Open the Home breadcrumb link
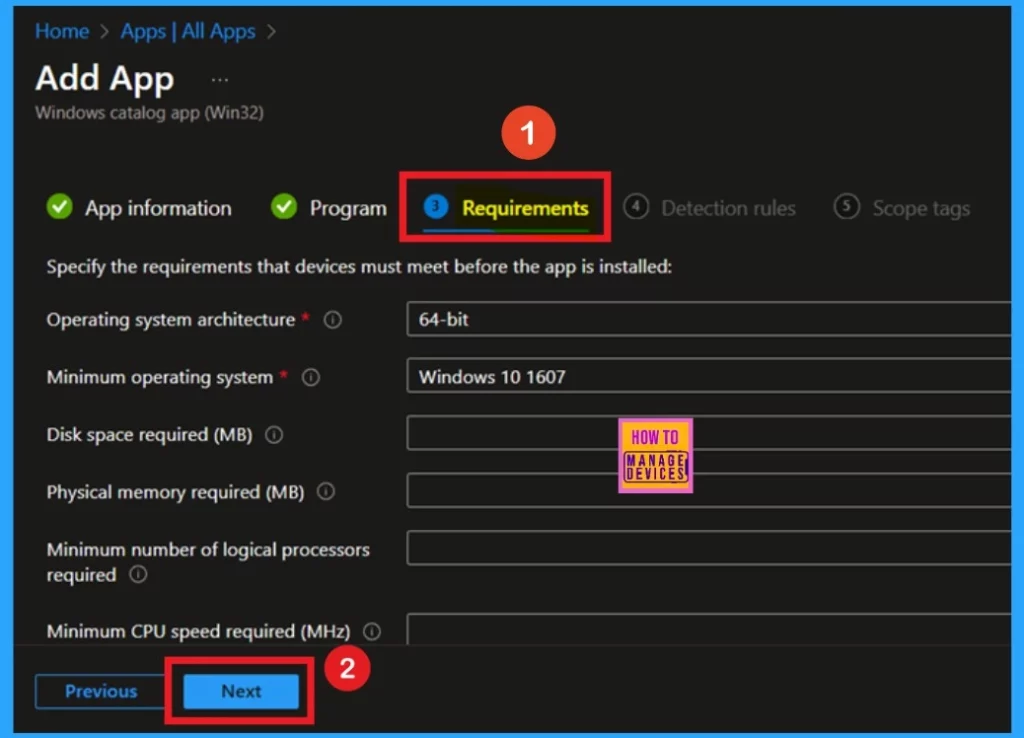 62,31
